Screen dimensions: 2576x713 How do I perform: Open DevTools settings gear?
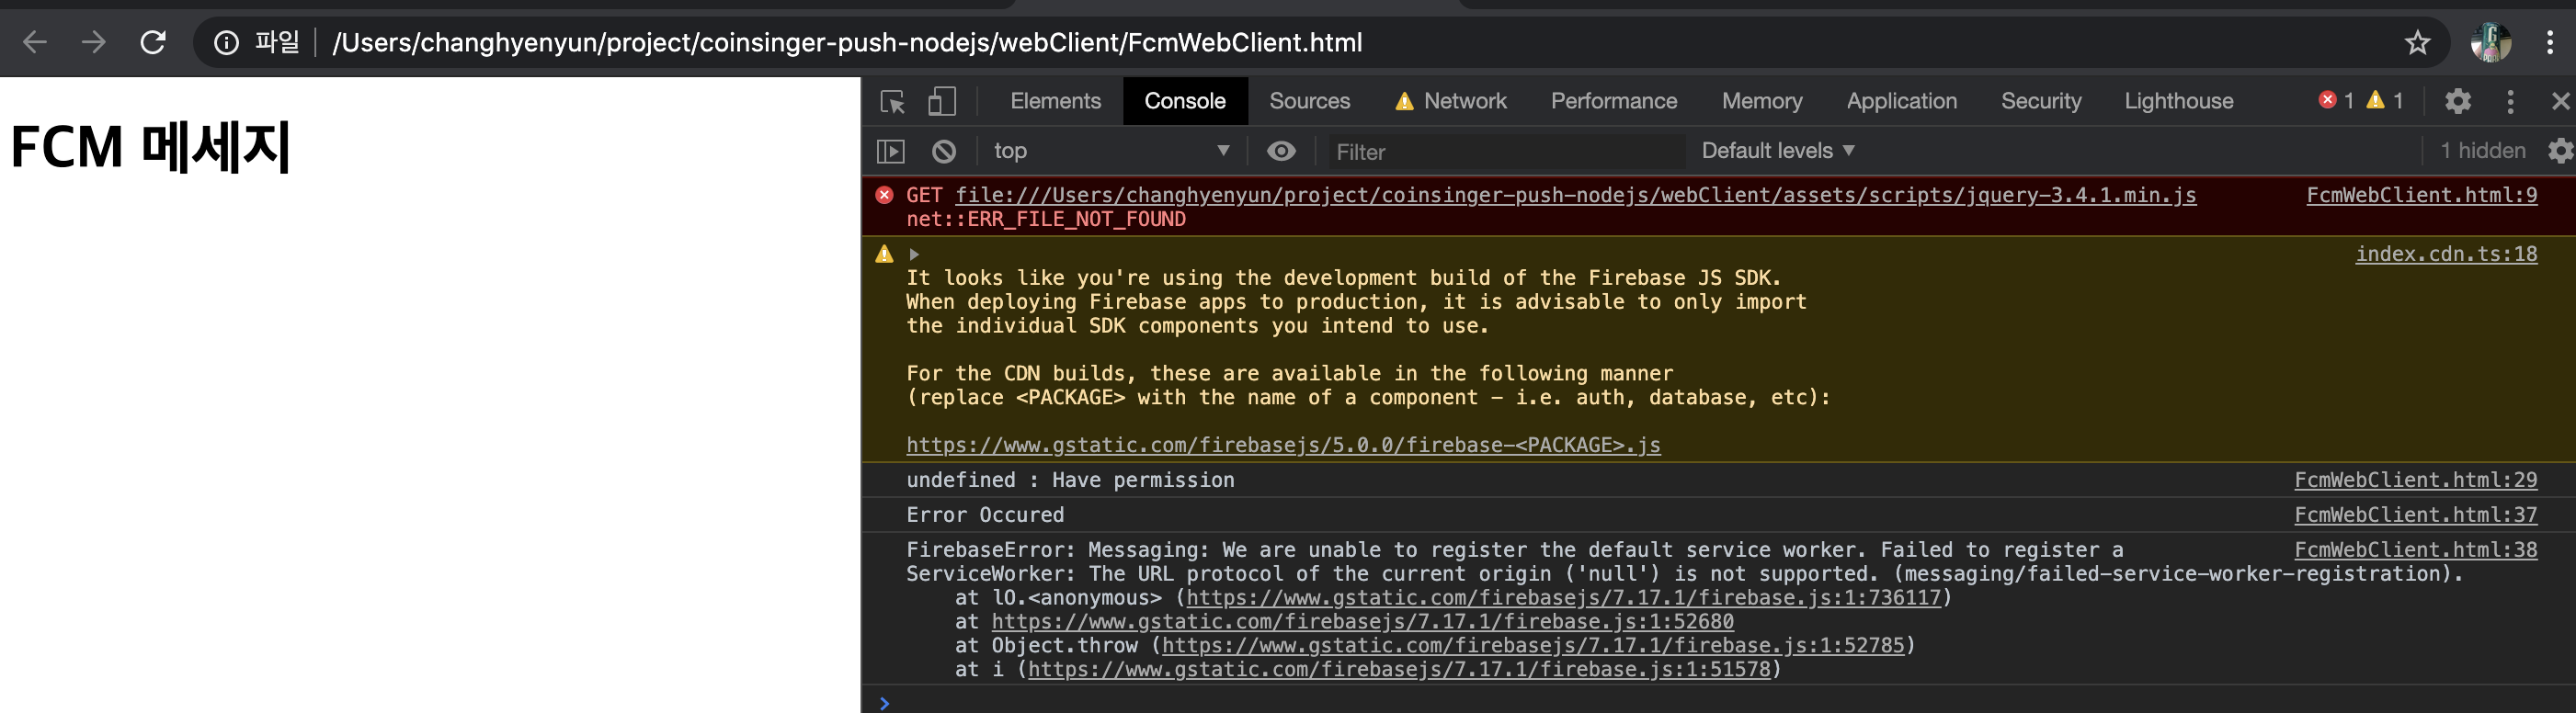(x=2457, y=101)
